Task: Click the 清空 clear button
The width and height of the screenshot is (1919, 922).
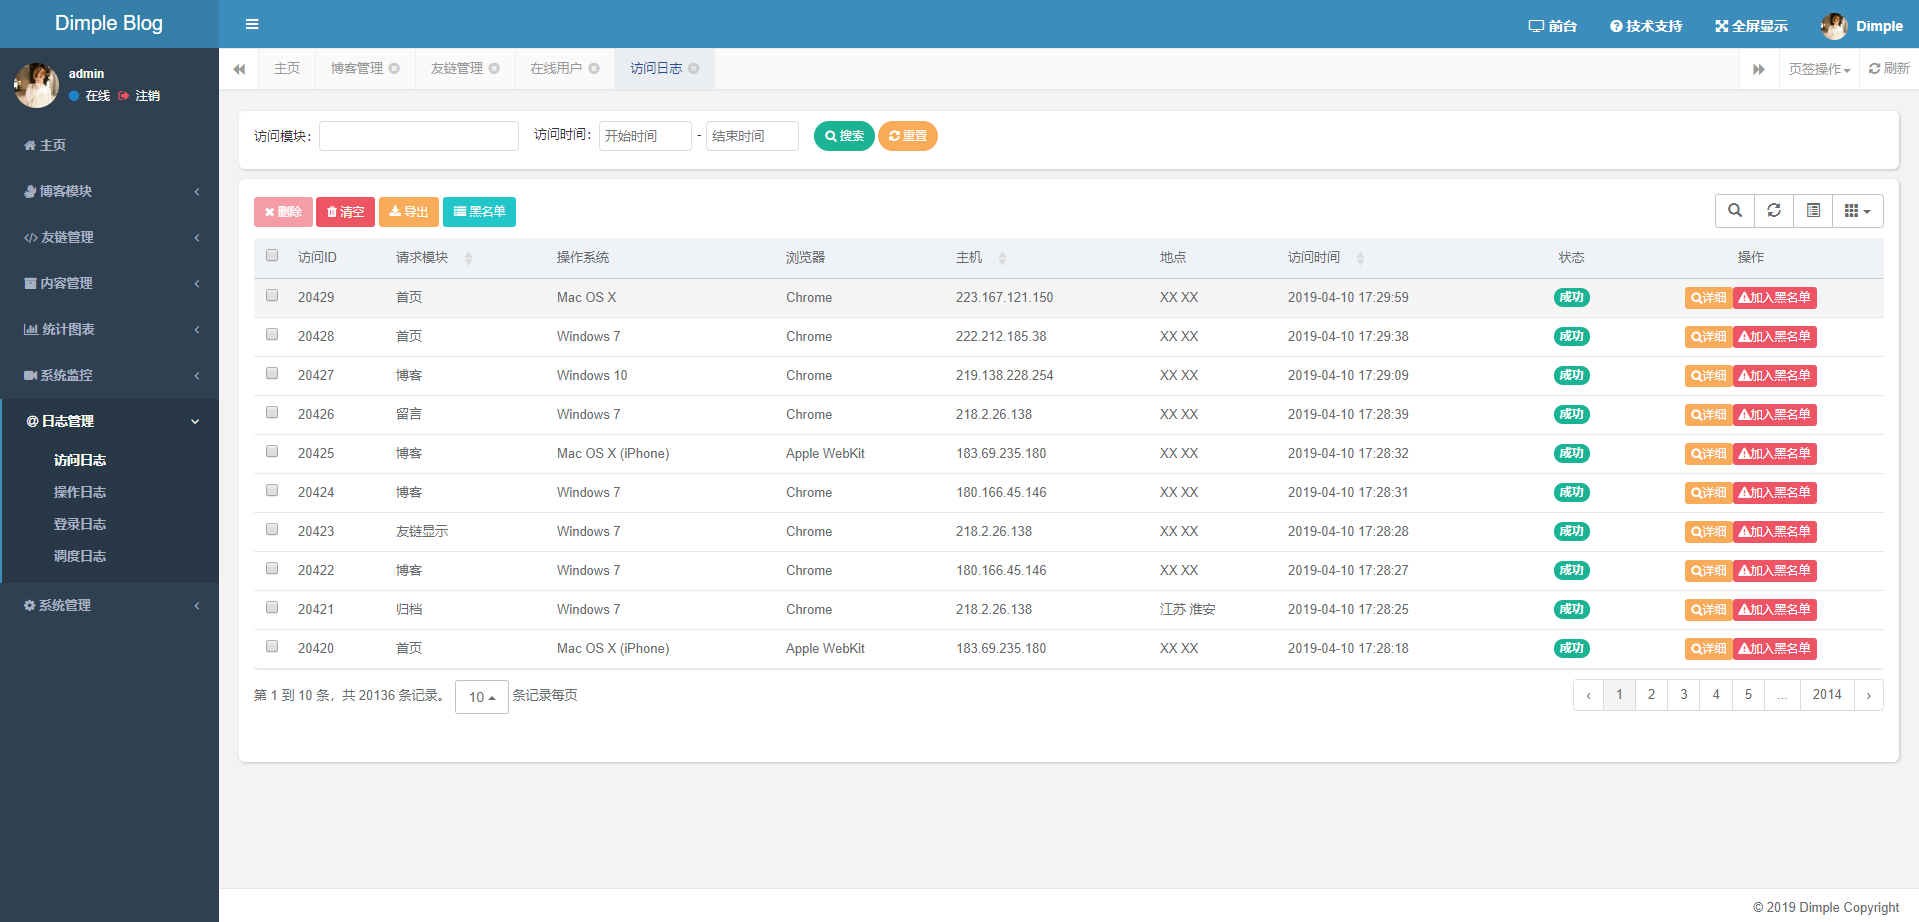Action: [345, 212]
